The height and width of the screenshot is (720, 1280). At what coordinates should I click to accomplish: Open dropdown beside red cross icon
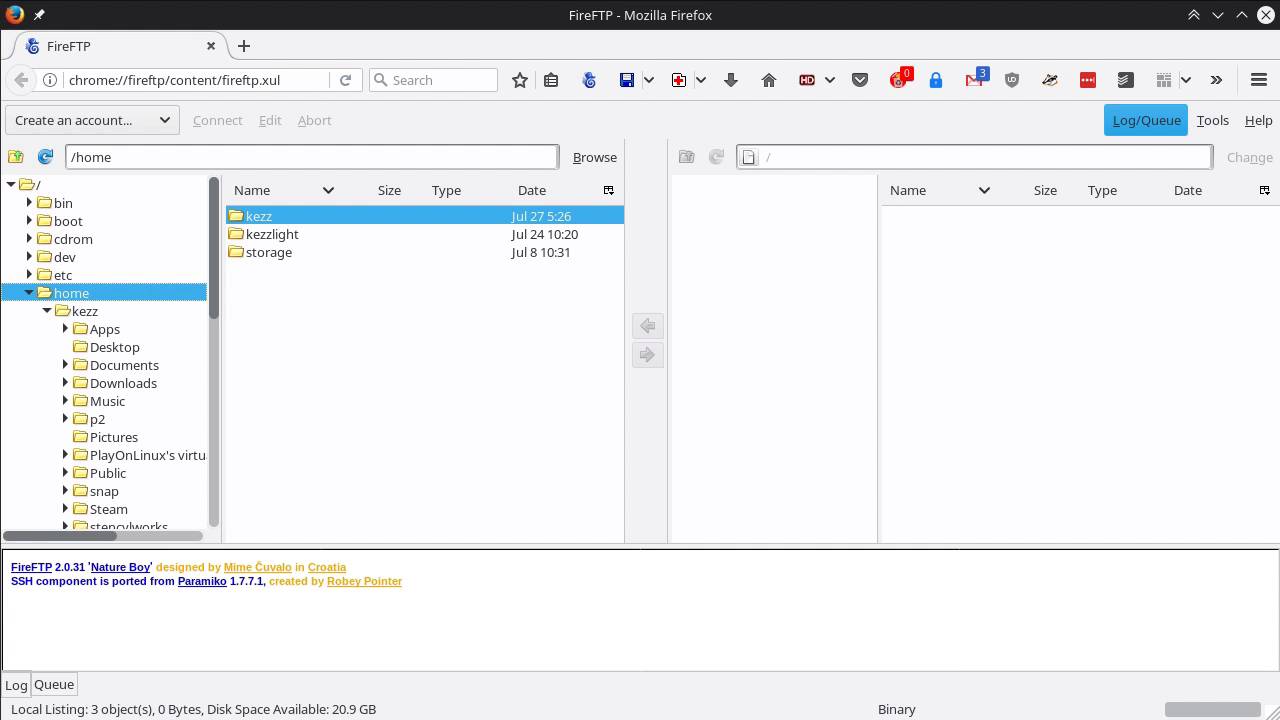click(x=700, y=80)
